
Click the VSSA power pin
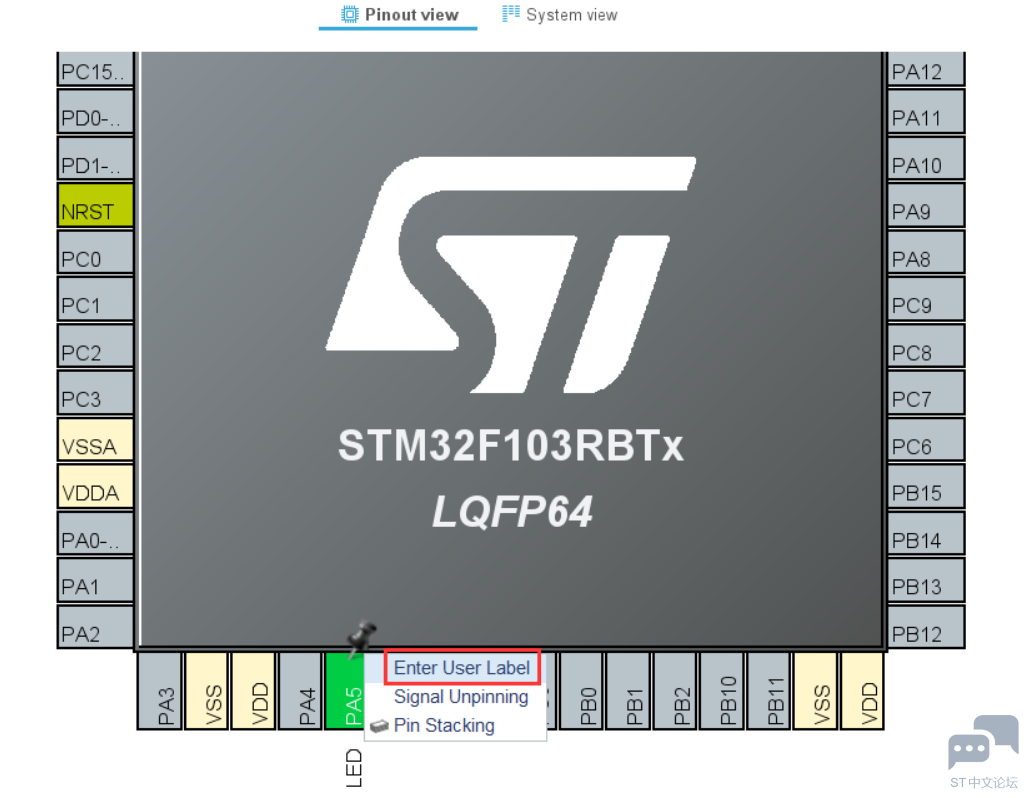pos(95,446)
